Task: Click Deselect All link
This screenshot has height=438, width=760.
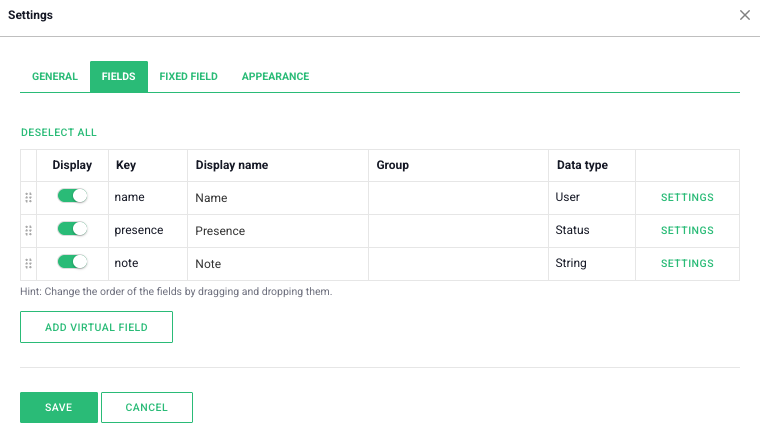Action: click(59, 132)
